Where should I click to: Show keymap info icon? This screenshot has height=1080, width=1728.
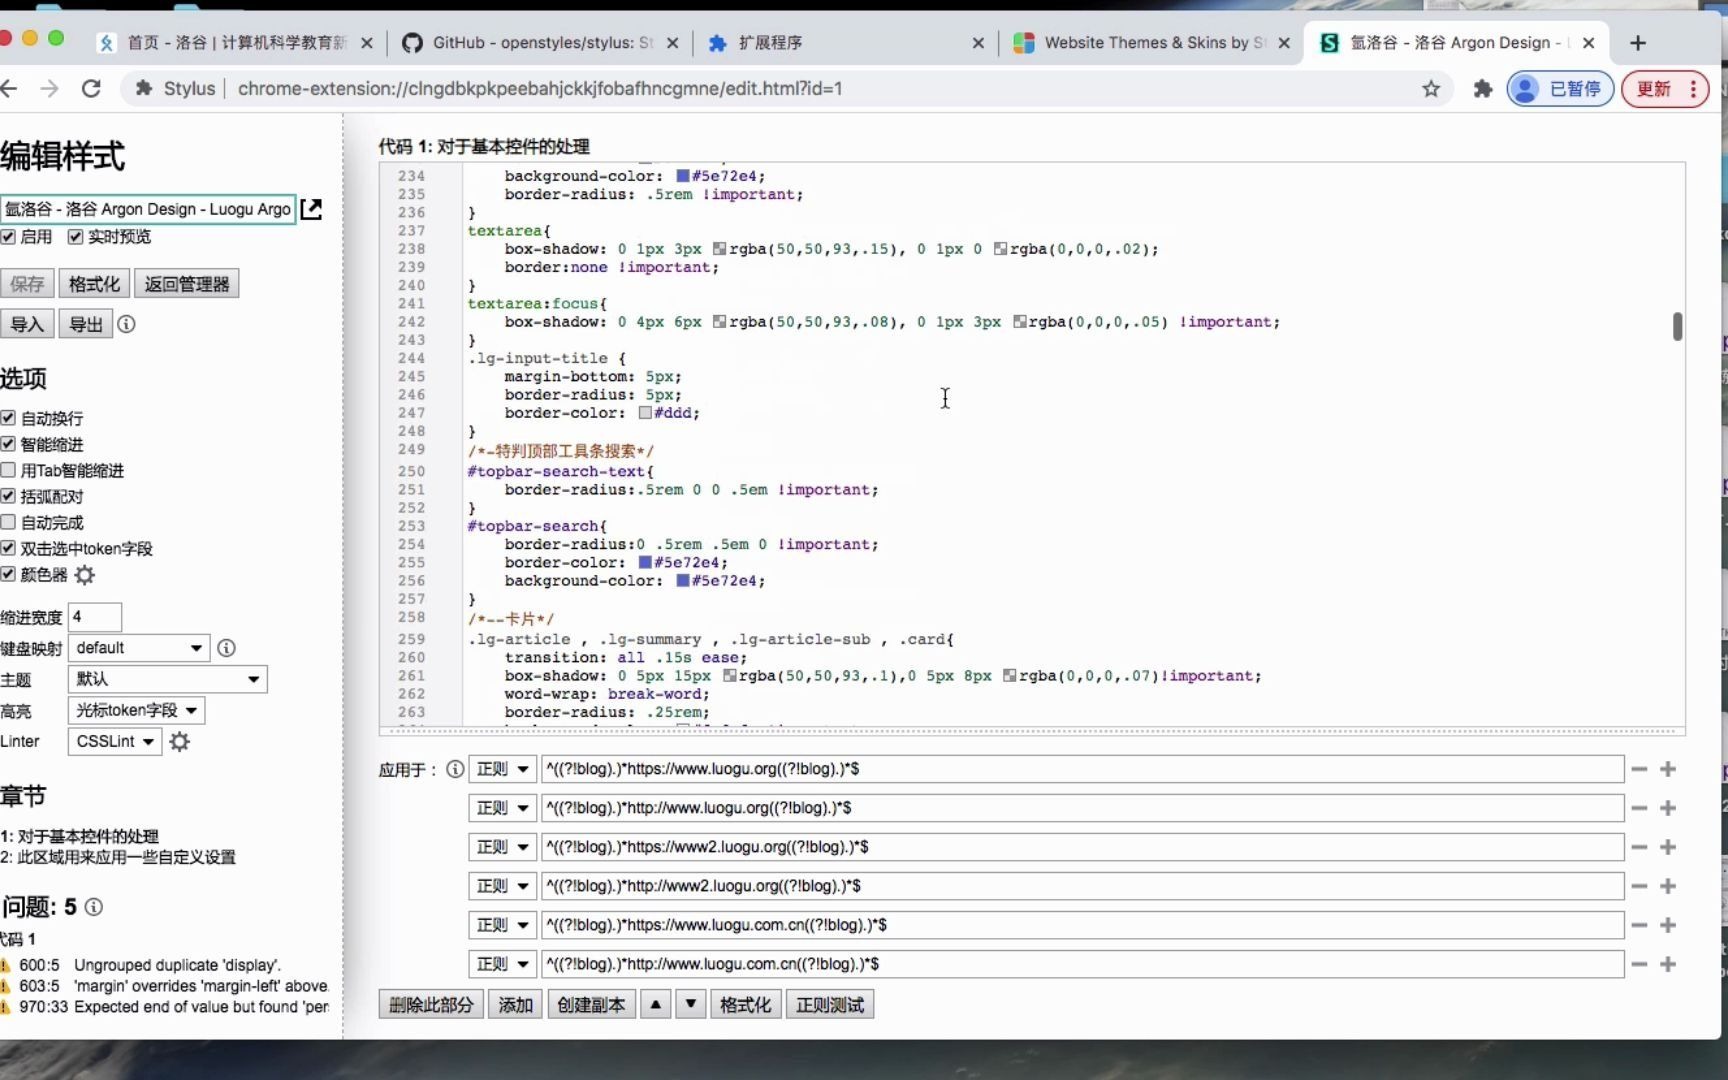click(x=226, y=648)
